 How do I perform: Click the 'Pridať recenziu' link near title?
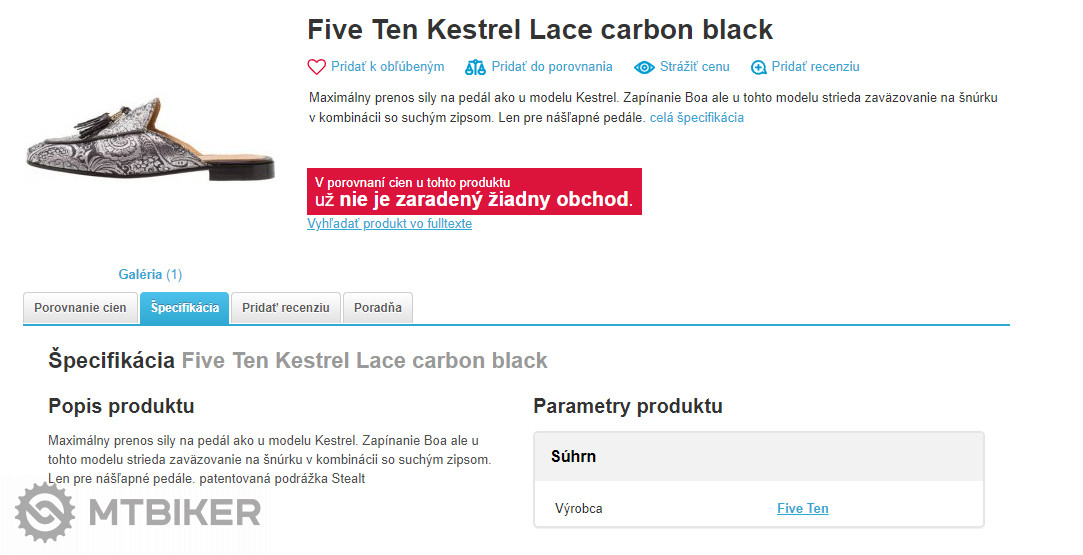[815, 67]
